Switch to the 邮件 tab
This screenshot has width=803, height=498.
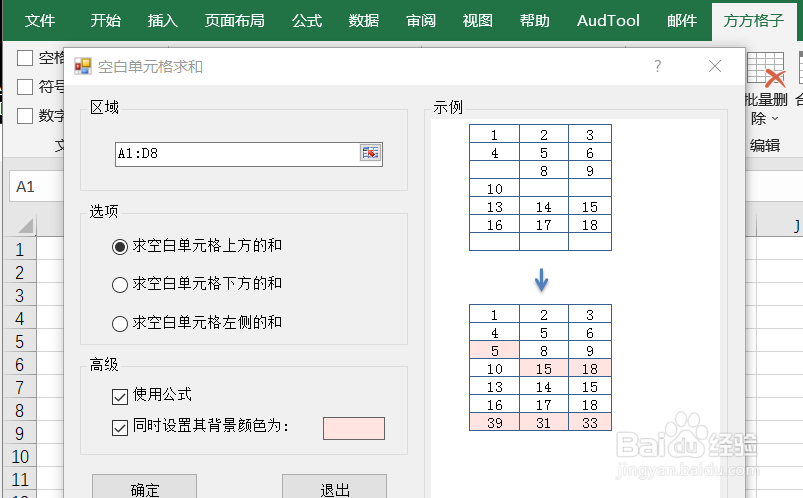point(682,21)
